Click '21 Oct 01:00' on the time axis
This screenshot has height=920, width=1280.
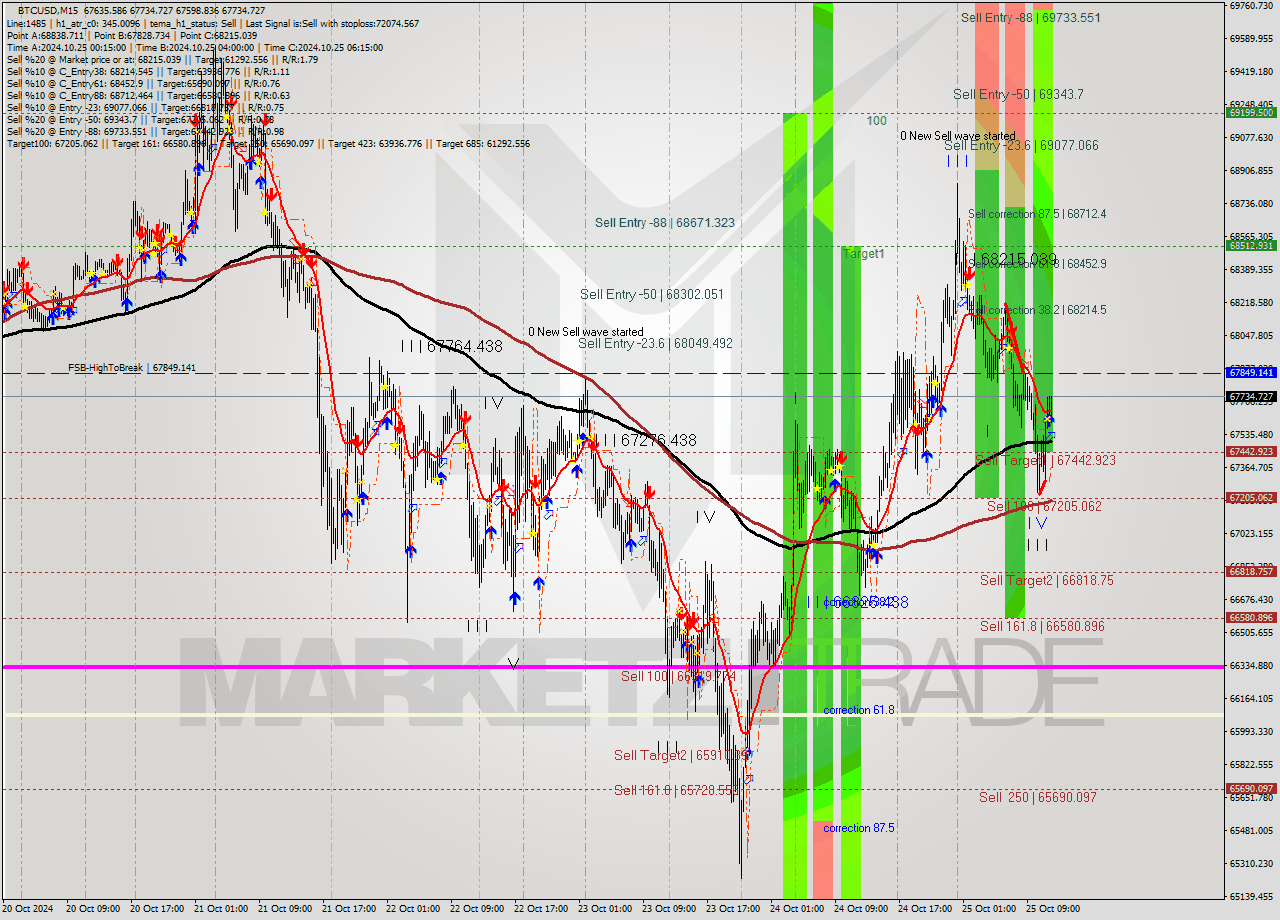point(220,909)
